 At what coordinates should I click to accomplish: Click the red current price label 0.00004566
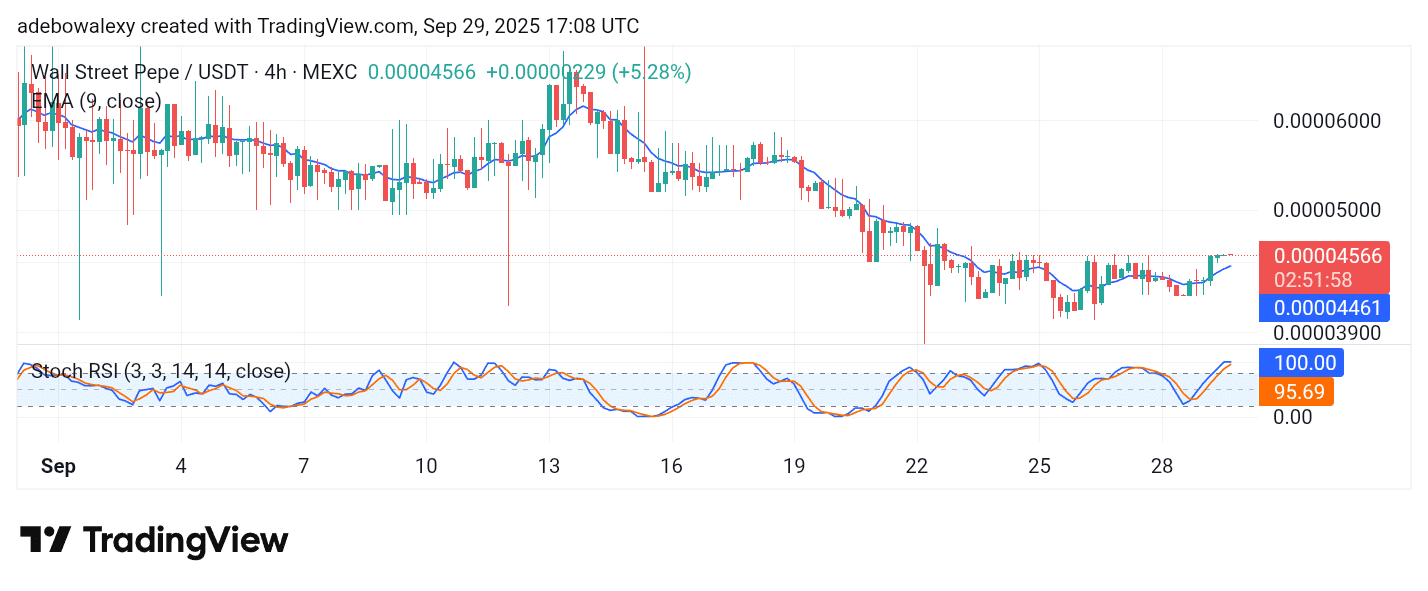tap(1326, 256)
